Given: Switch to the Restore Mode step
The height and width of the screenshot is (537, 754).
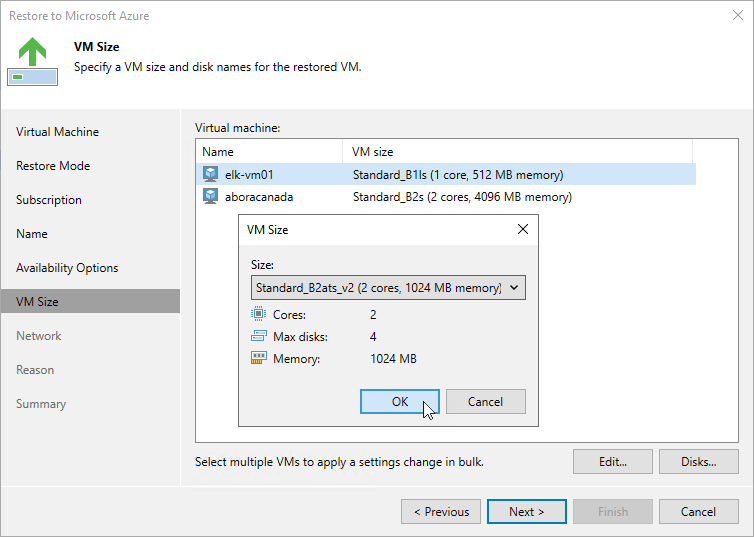Looking at the screenshot, I should click(53, 166).
